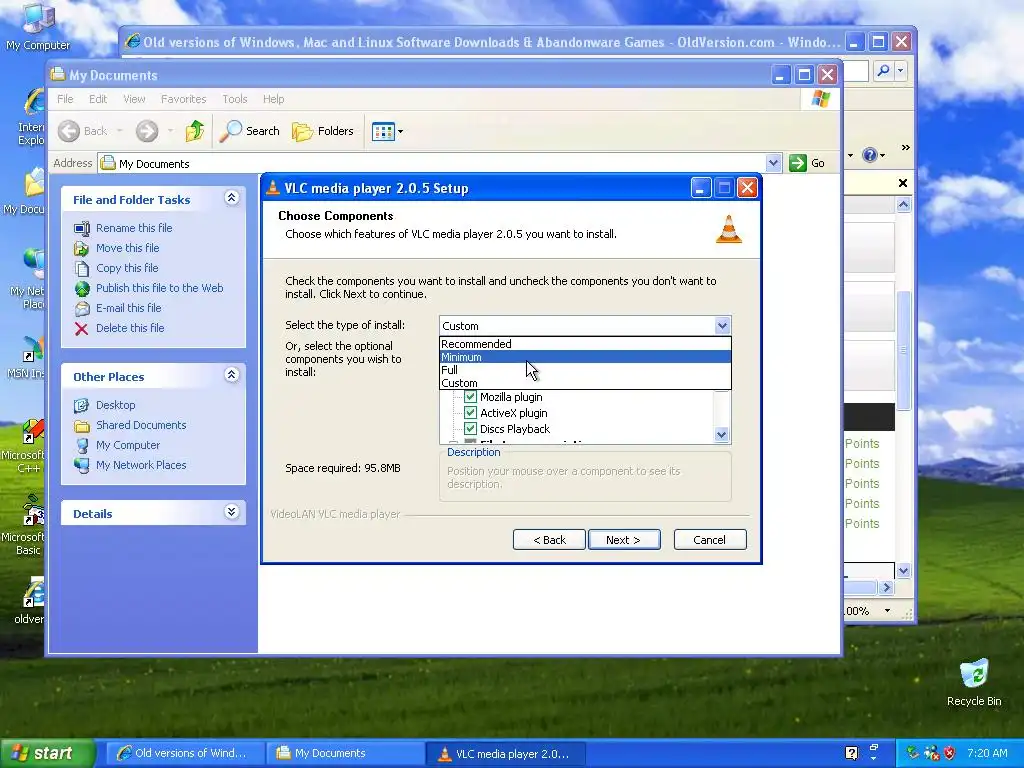Click Delete this file task
This screenshot has width=1024, height=768.
(130, 328)
